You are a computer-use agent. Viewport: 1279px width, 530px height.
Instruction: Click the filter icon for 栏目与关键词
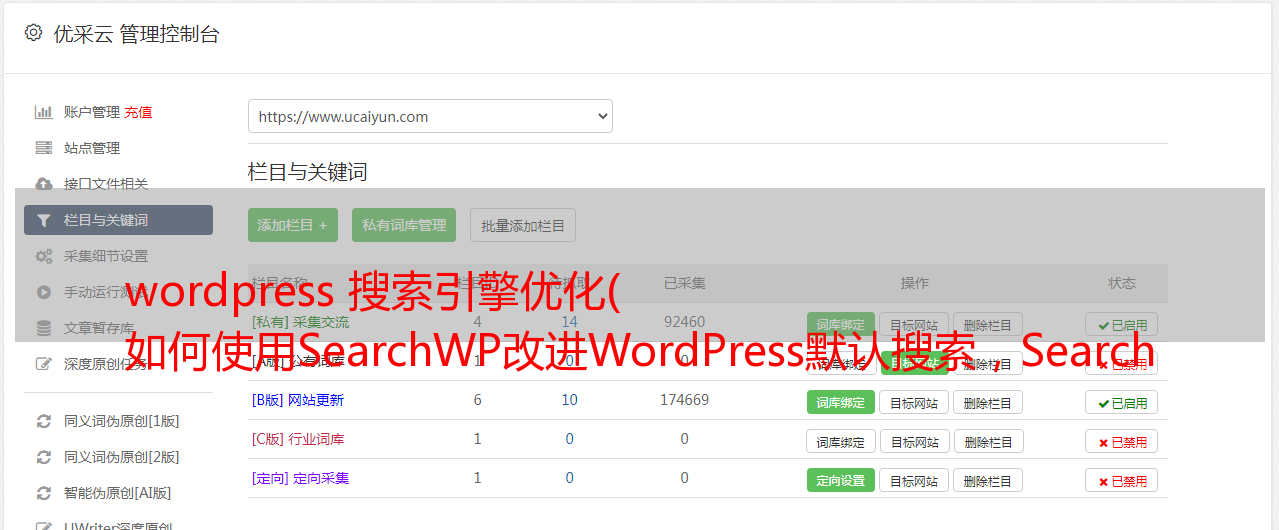(43, 220)
